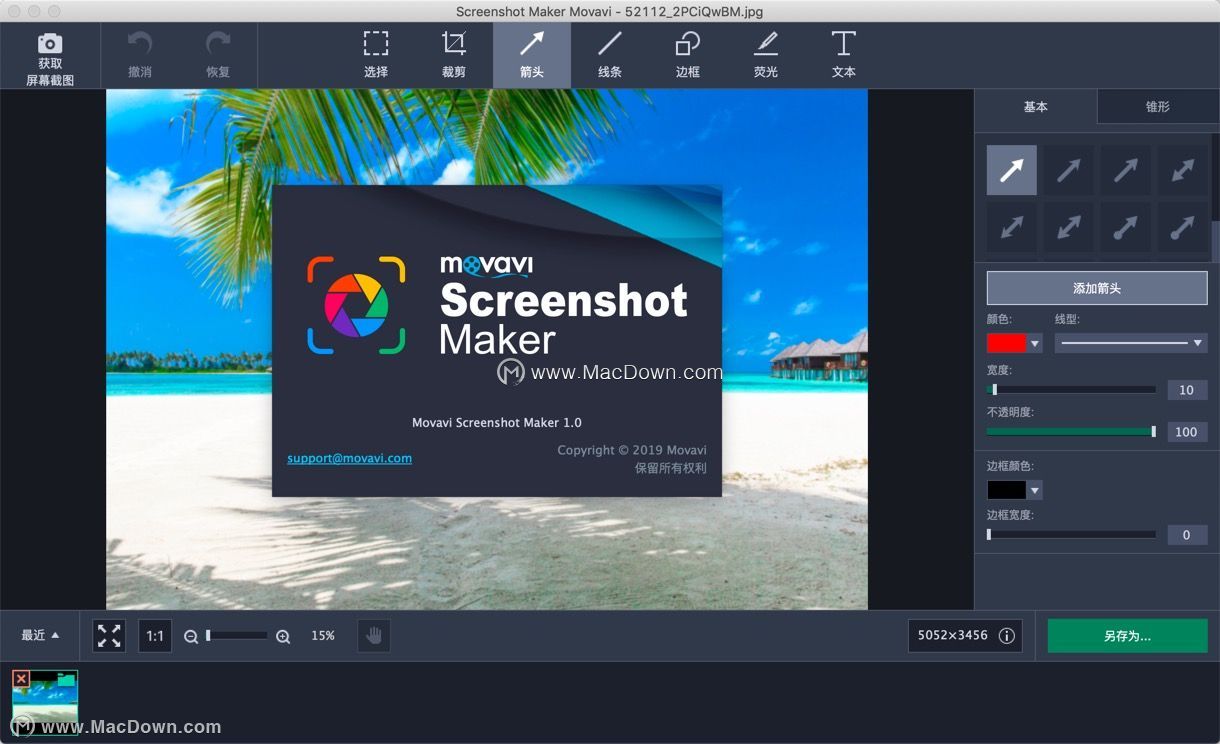Image resolution: width=1220 pixels, height=744 pixels.
Task: Click the width value field showing 10
Action: click(1187, 390)
